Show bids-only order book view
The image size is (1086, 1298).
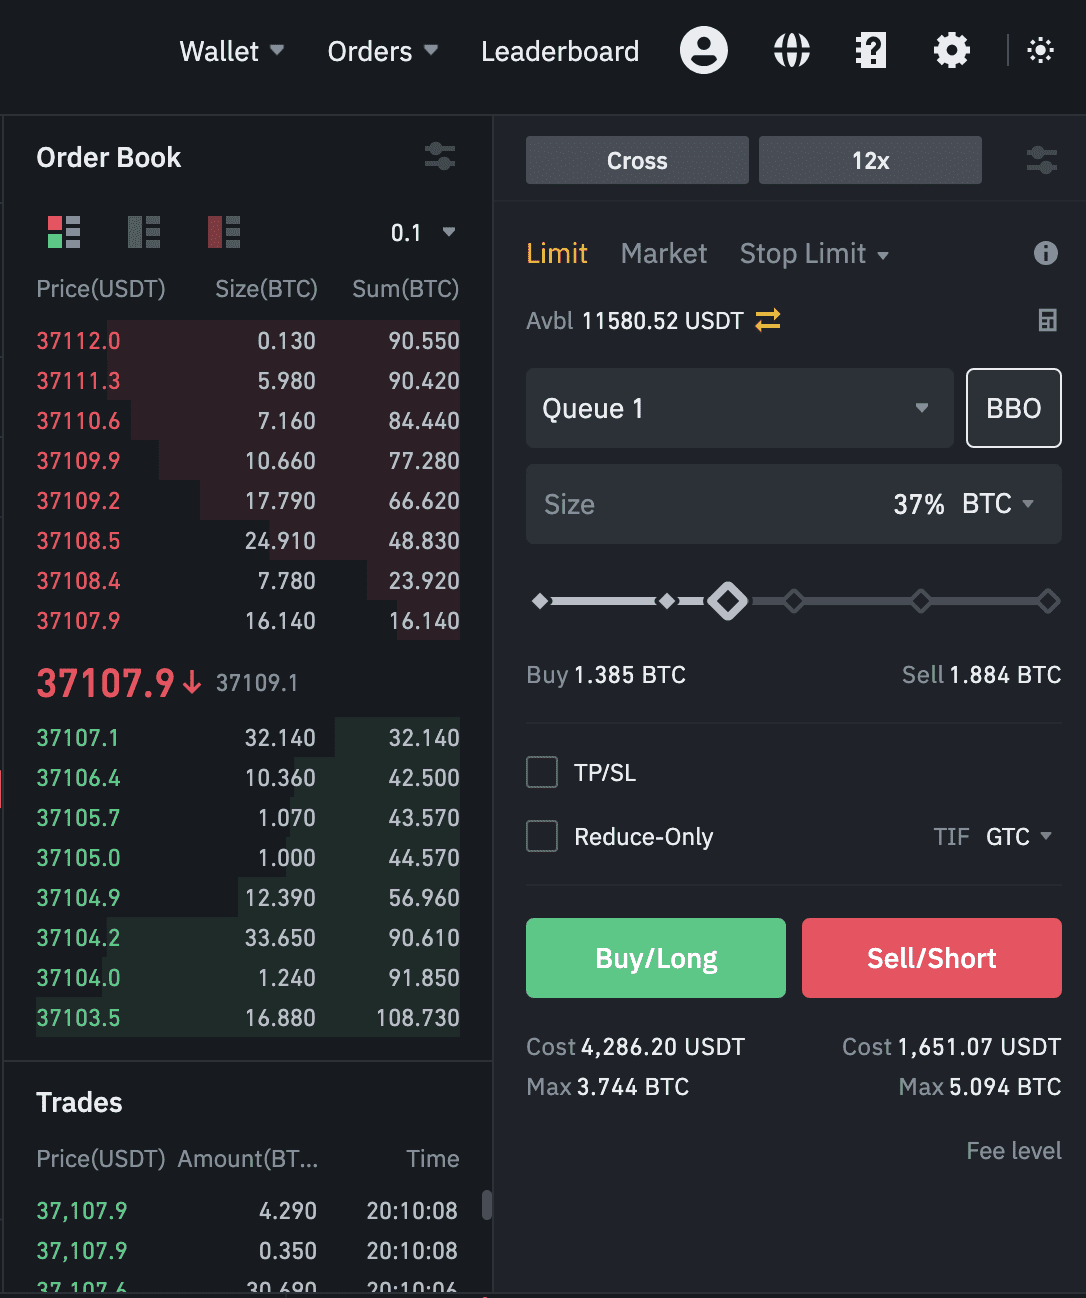click(144, 232)
